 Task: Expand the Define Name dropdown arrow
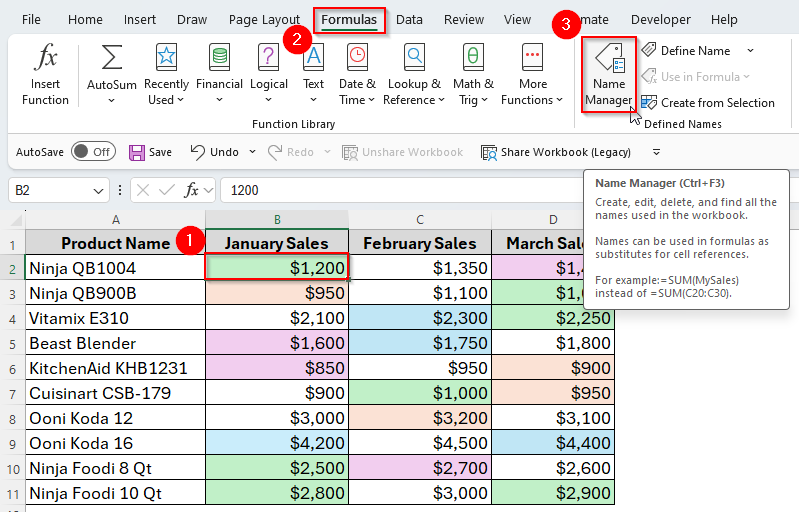tap(750, 51)
